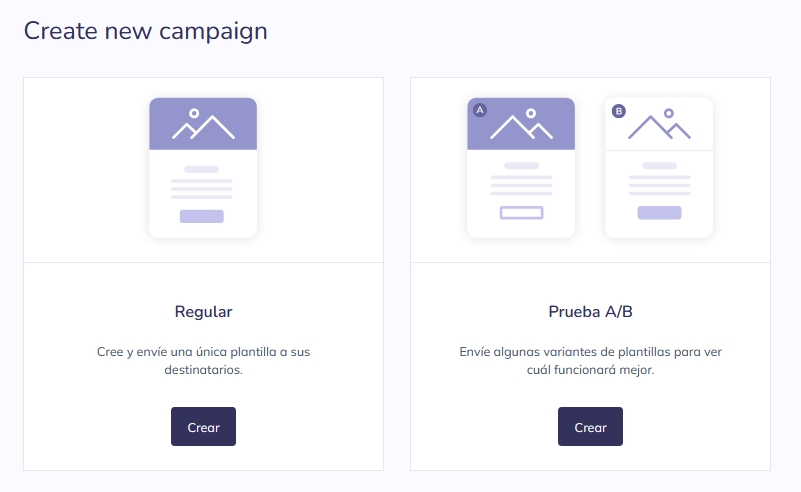This screenshot has height=492, width=801.
Task: Click Crear button under Prueba A/B
Action: 590,427
